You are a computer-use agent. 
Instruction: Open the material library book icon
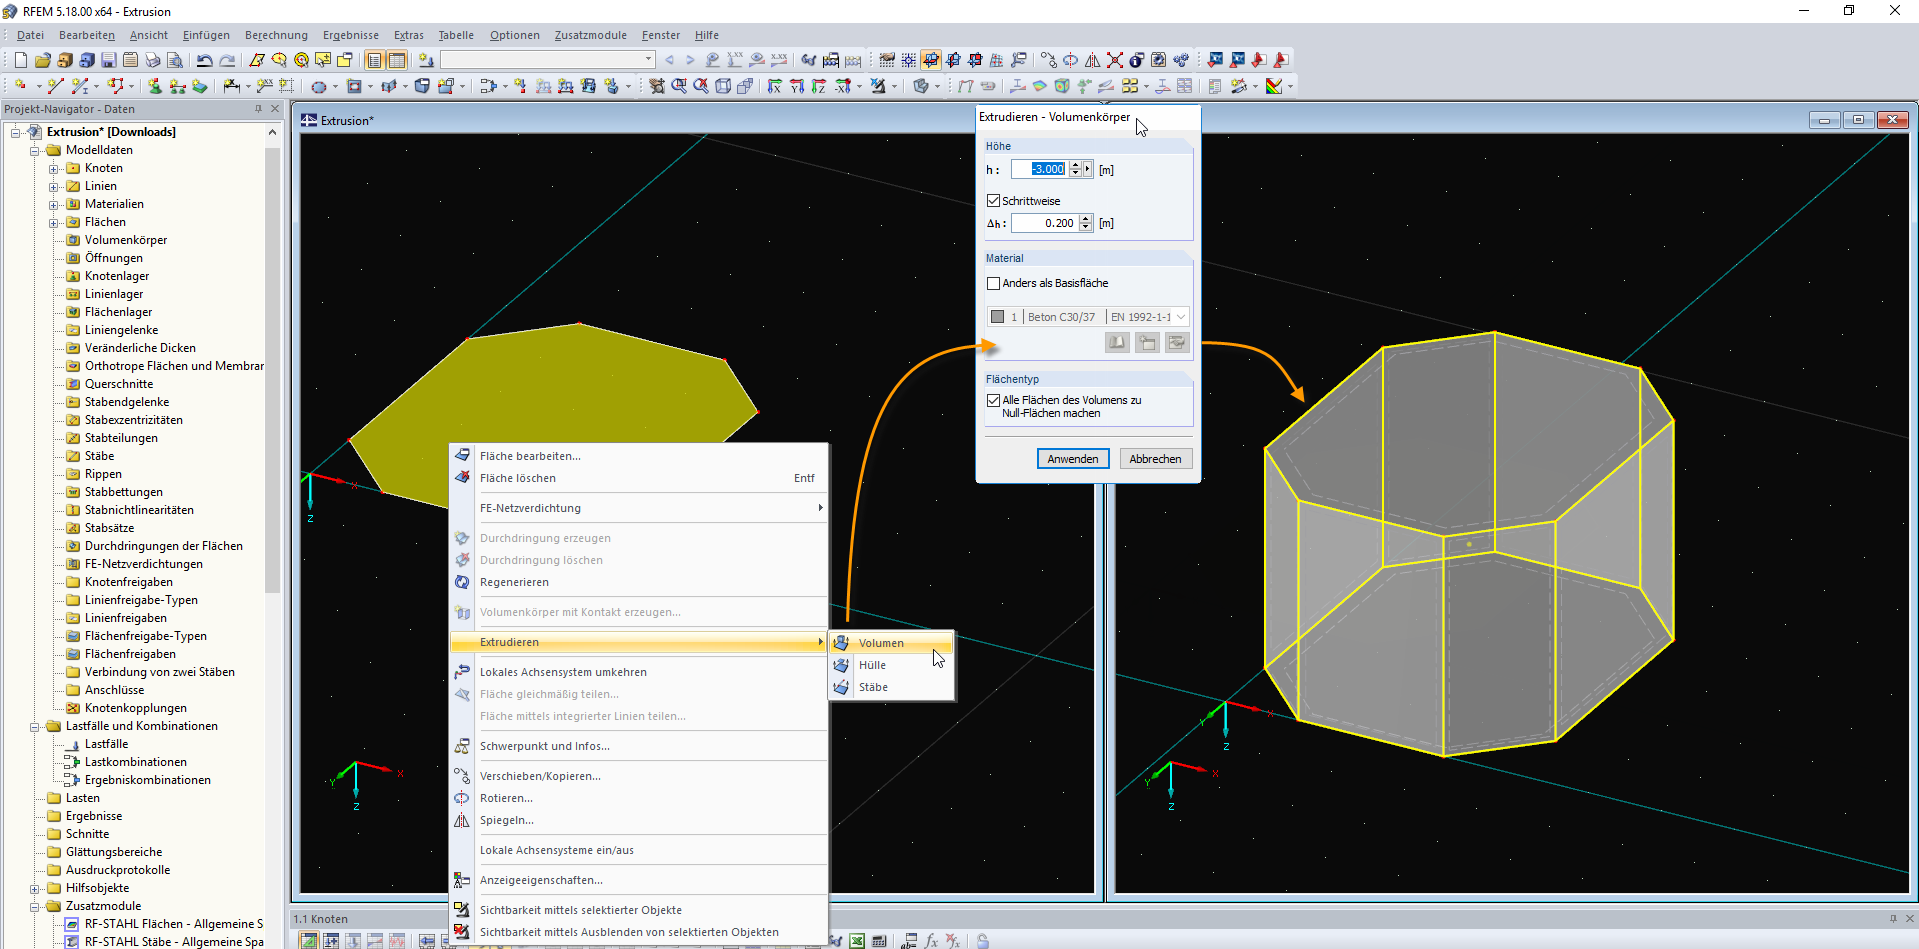1116,343
